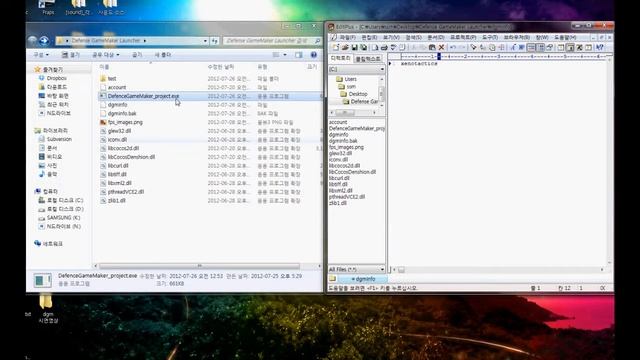Screen dimensions: 640x360
Task: Click the Print icon in EditPlus toolbar
Action: (x=384, y=48)
